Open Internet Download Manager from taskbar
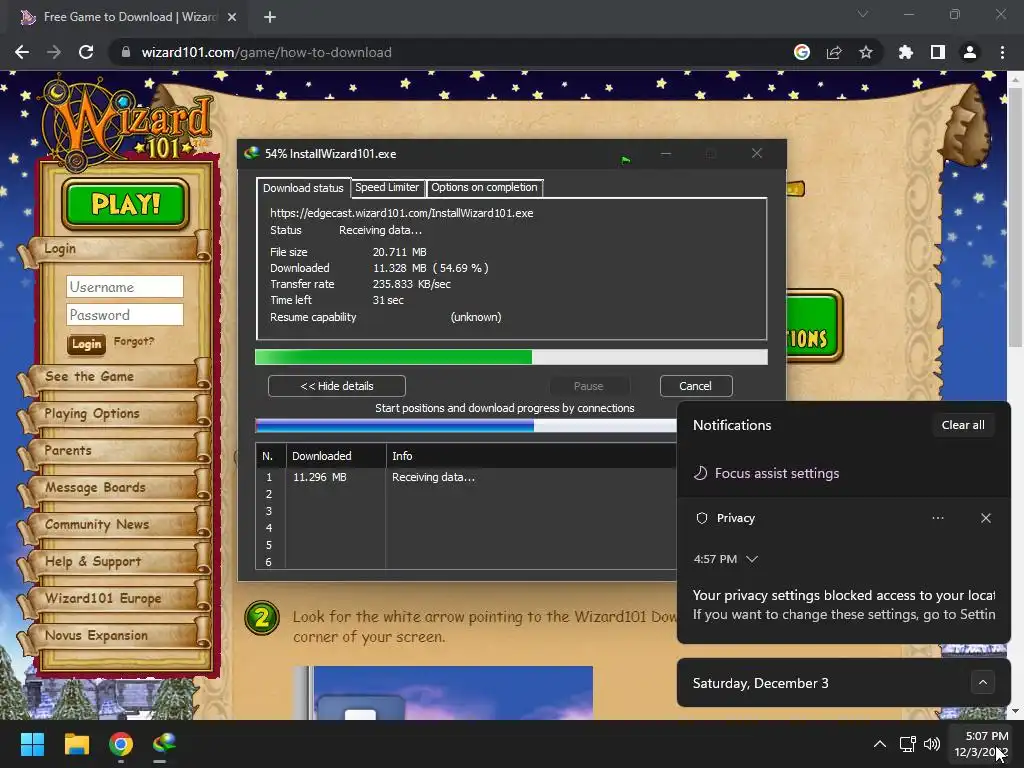The width and height of the screenshot is (1024, 768). 164,744
